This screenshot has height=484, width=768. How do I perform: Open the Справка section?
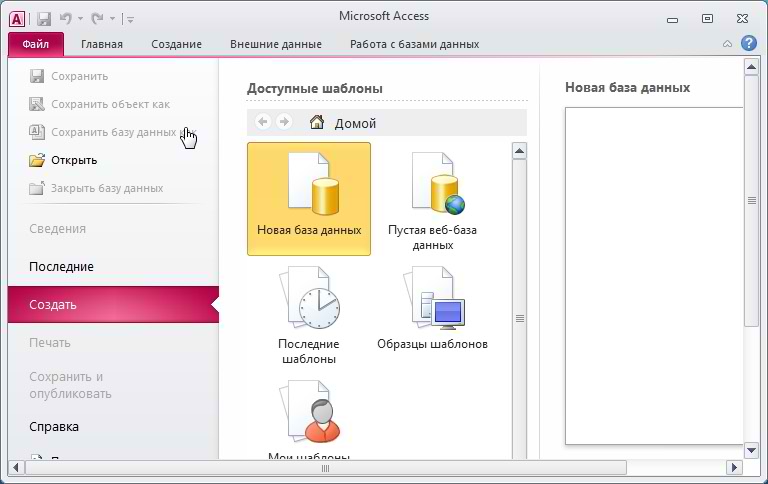tap(54, 427)
